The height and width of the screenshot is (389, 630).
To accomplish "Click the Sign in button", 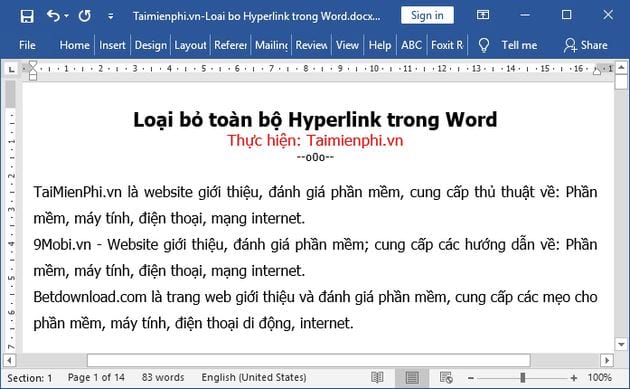I will pos(427,15).
